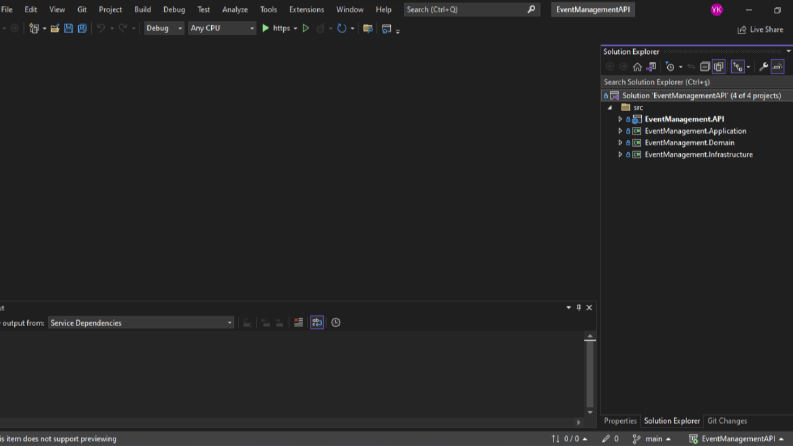Click the pencil pending changes icon in status bar

[x=606, y=439]
